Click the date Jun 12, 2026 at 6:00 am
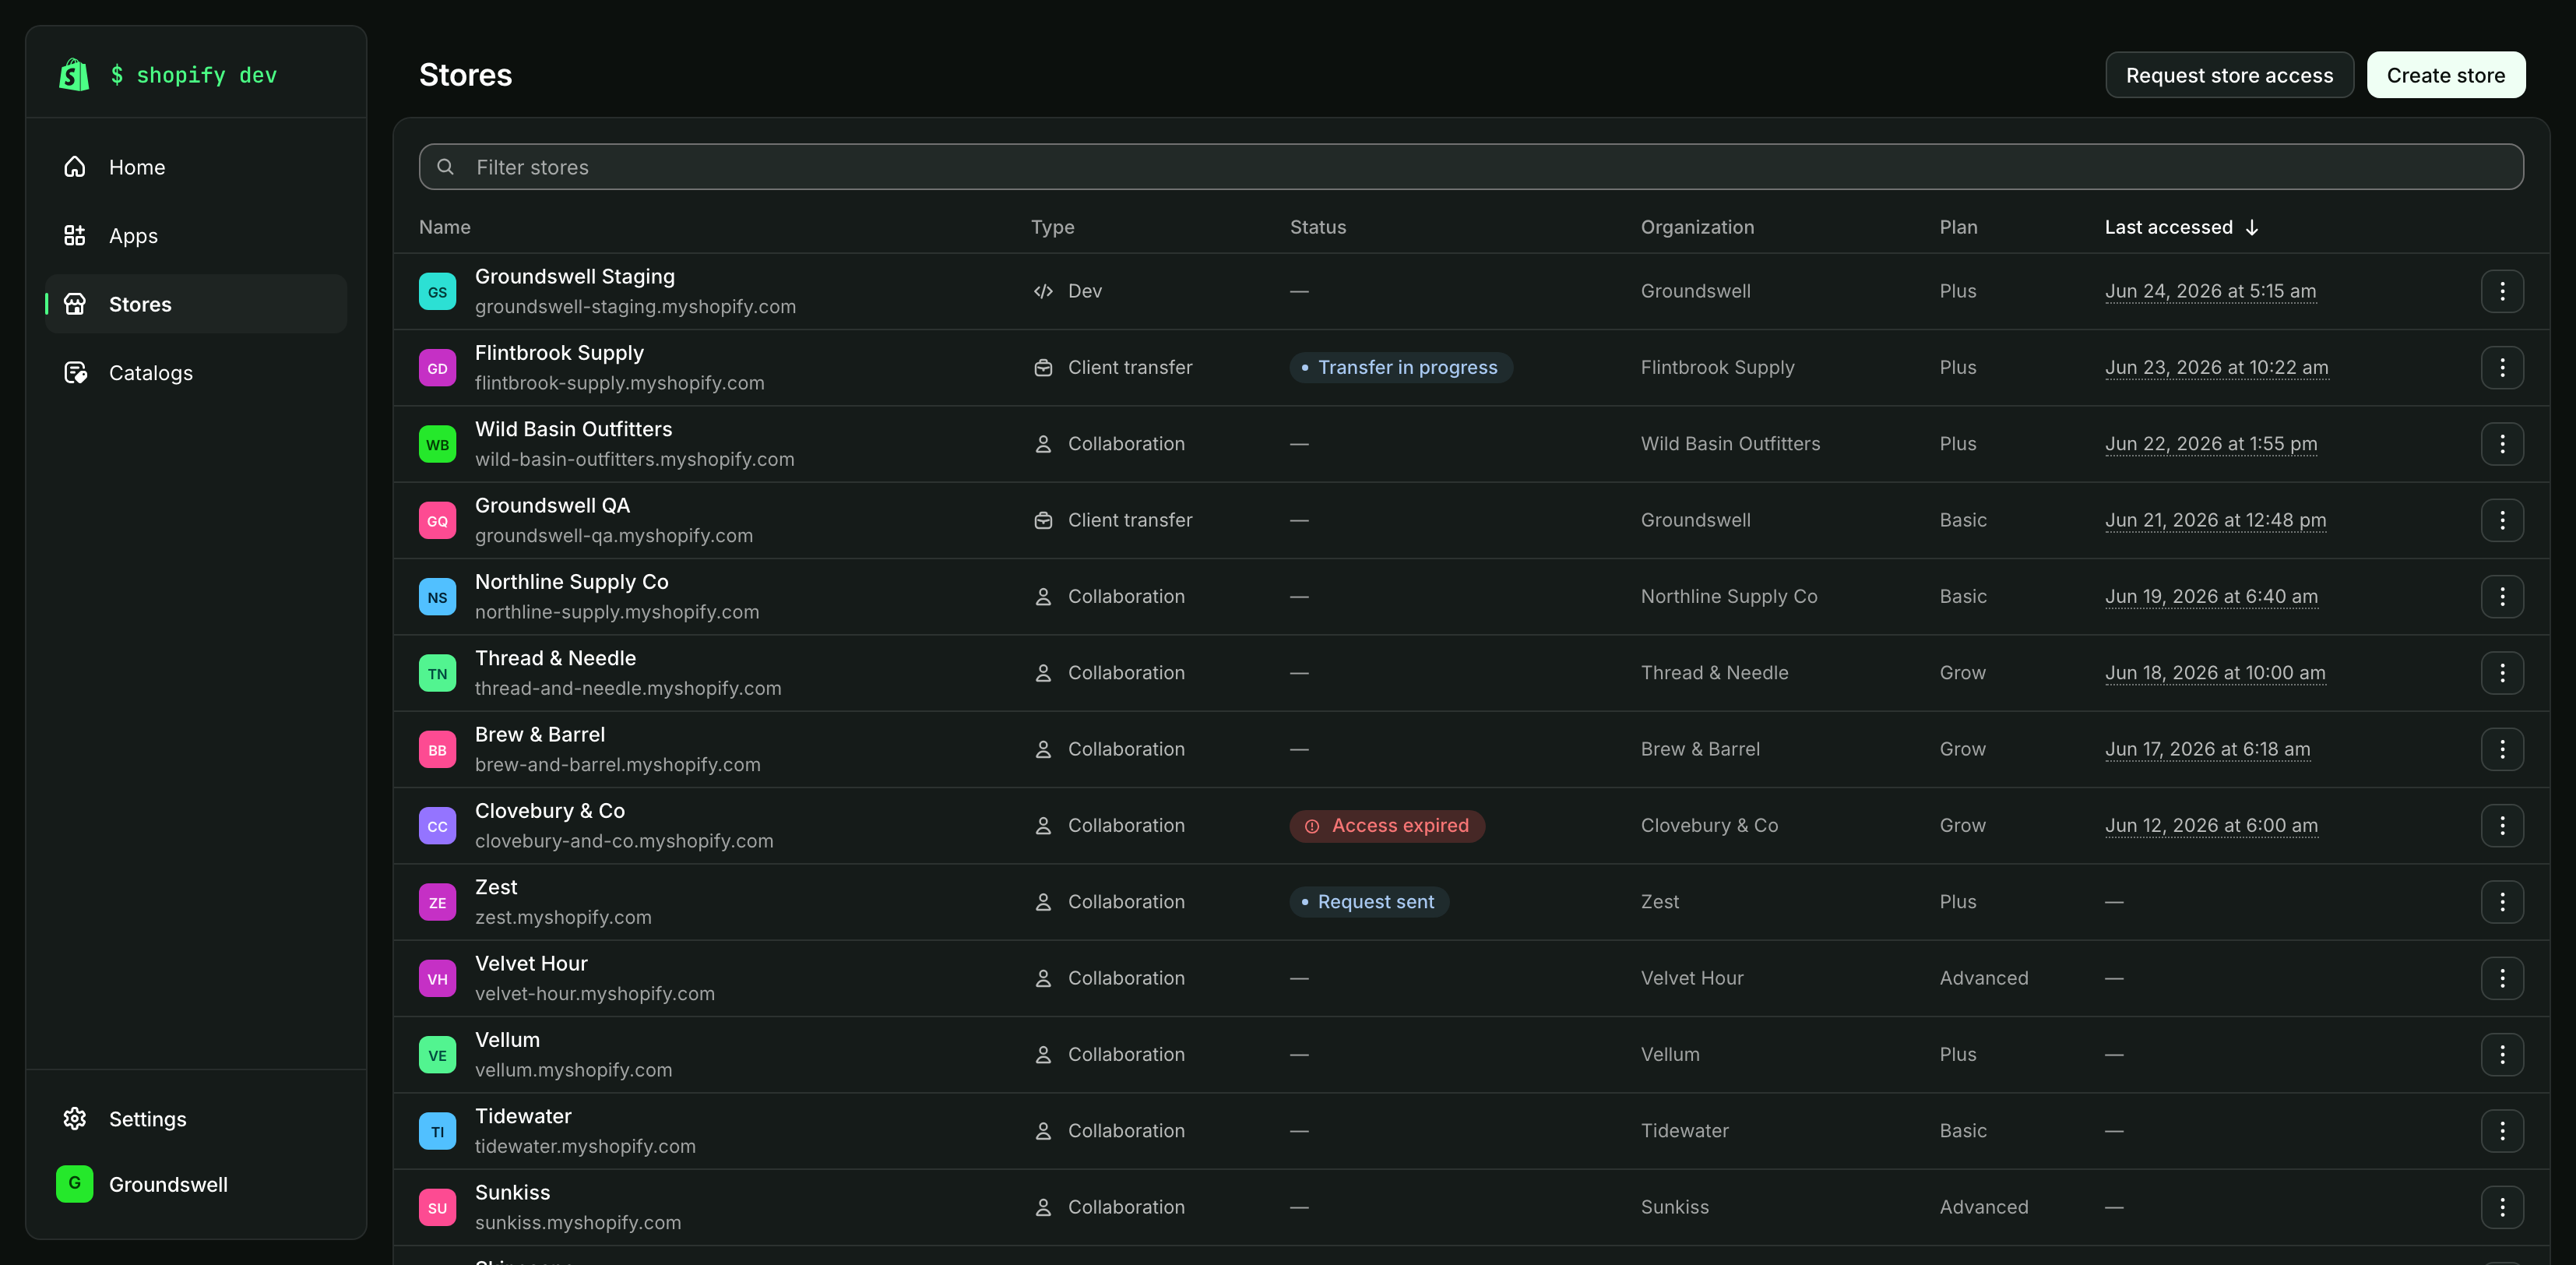Screen dimensions: 2576x1265 [2211, 826]
